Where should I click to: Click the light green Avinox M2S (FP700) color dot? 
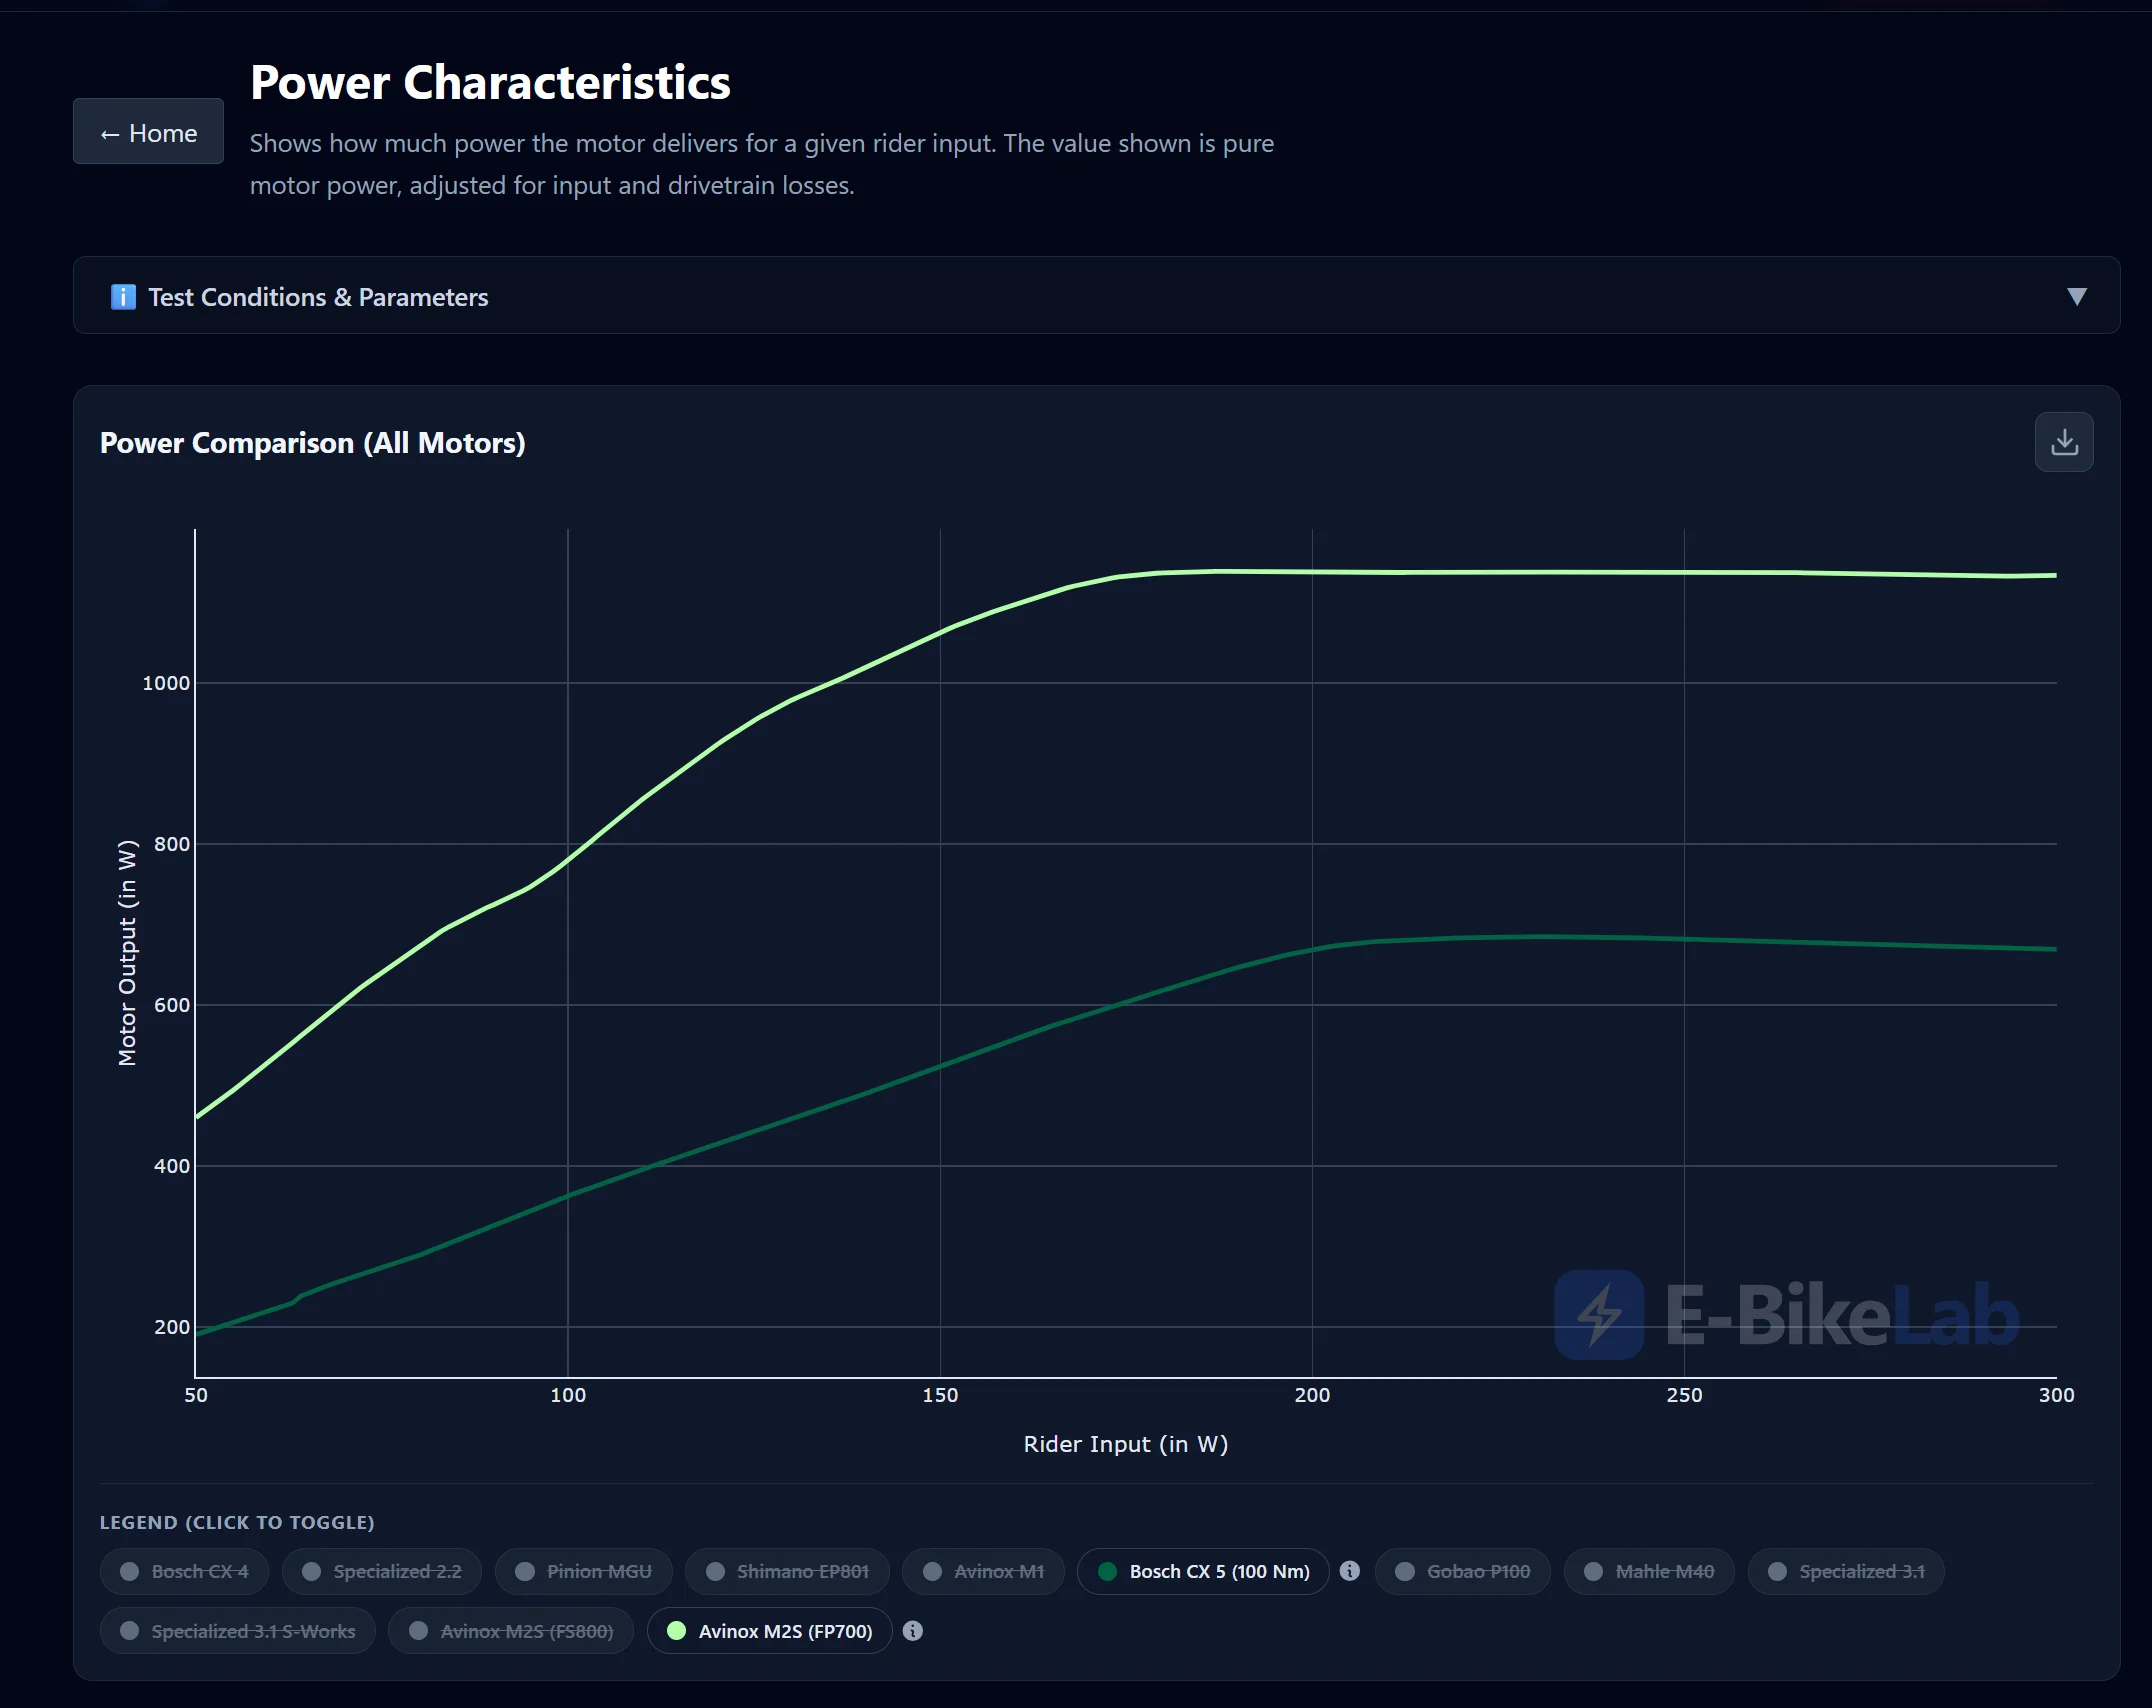click(x=676, y=1631)
